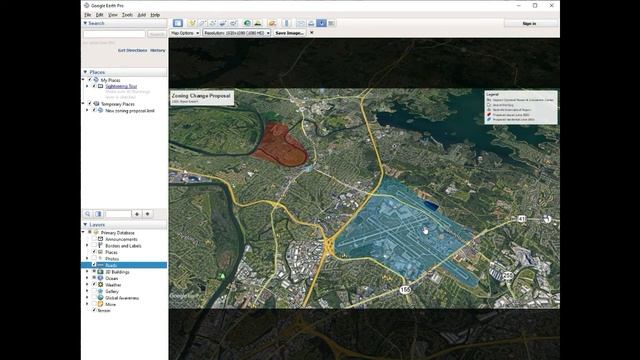Click the History link
This screenshot has height=360, width=640.
pyautogui.click(x=158, y=50)
